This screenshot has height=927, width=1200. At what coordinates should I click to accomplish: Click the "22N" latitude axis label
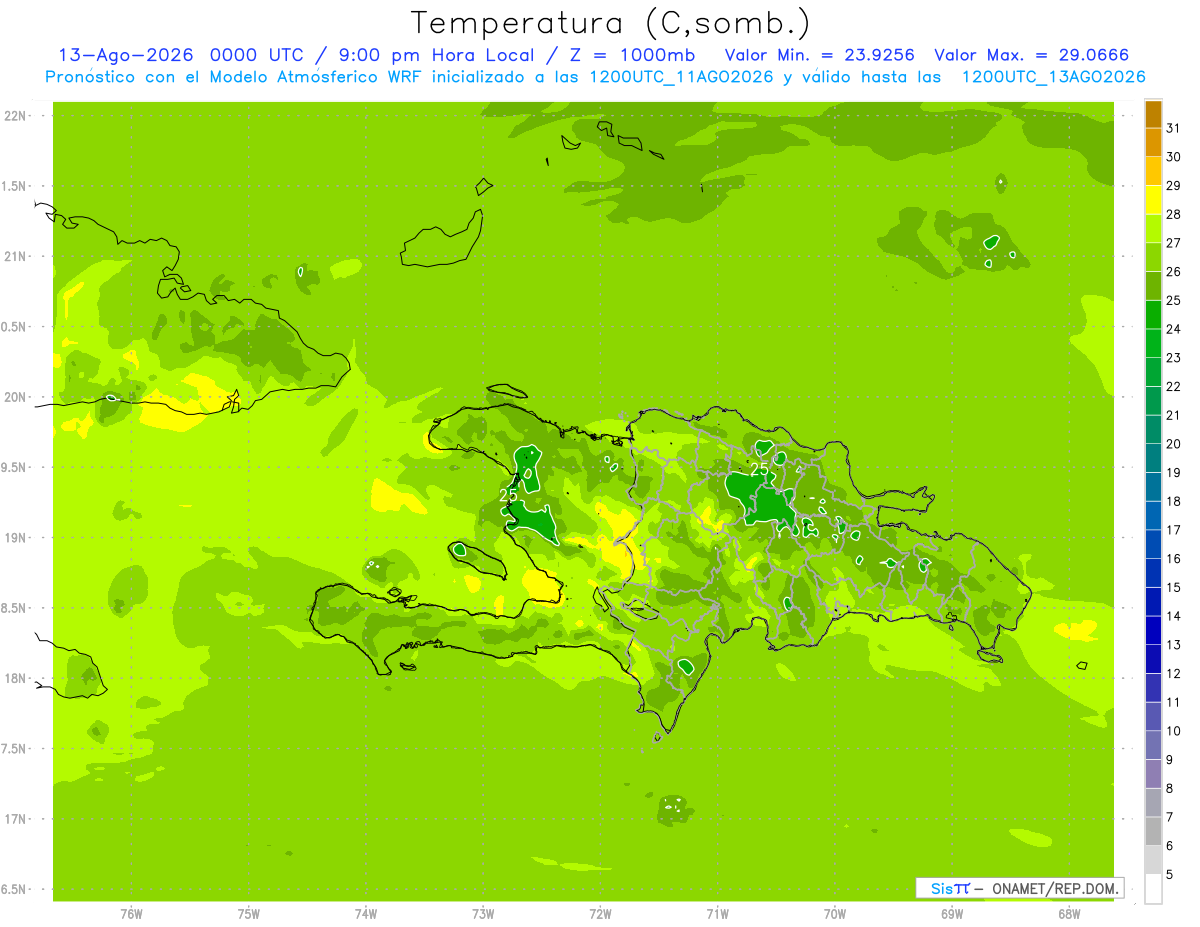point(15,116)
